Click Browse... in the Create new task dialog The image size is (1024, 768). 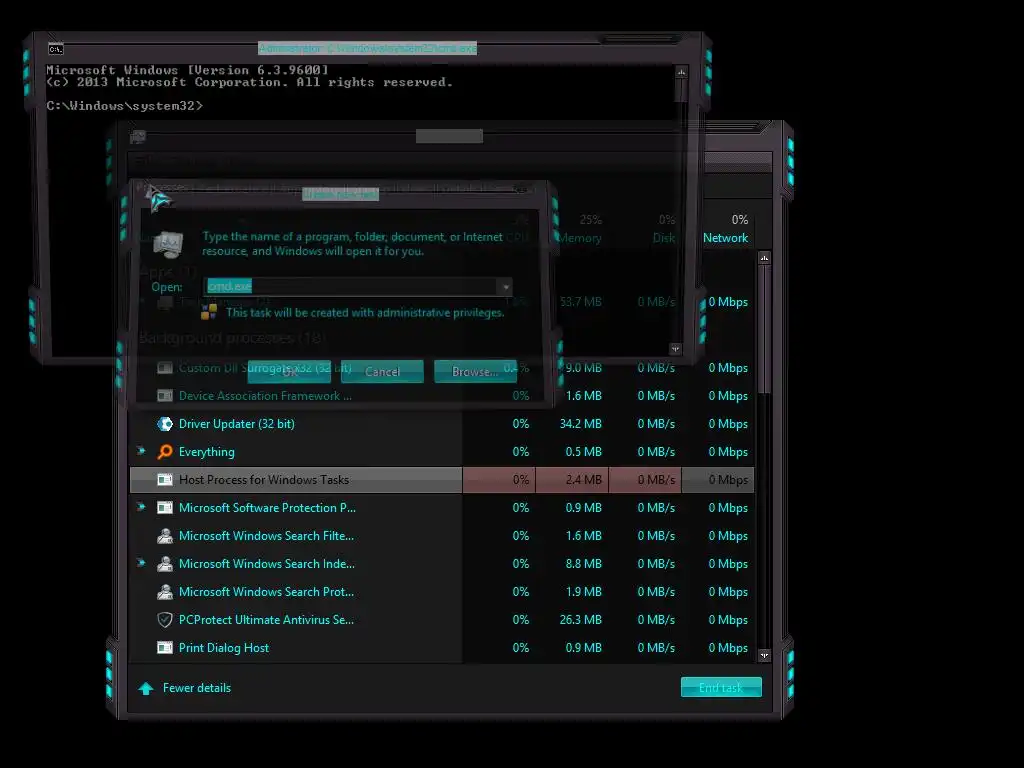475,372
